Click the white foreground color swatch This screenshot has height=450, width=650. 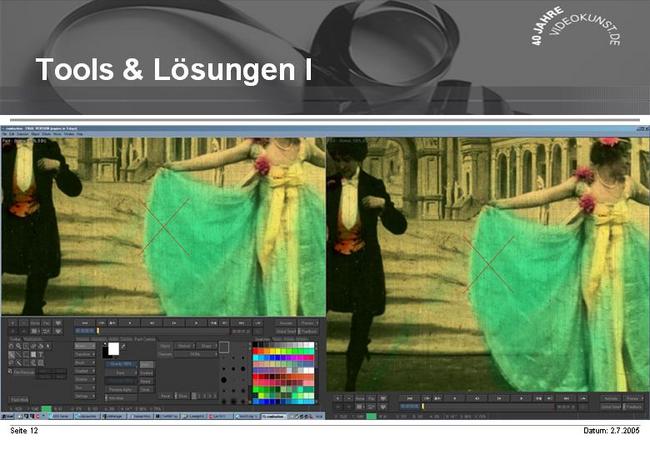tap(114, 349)
